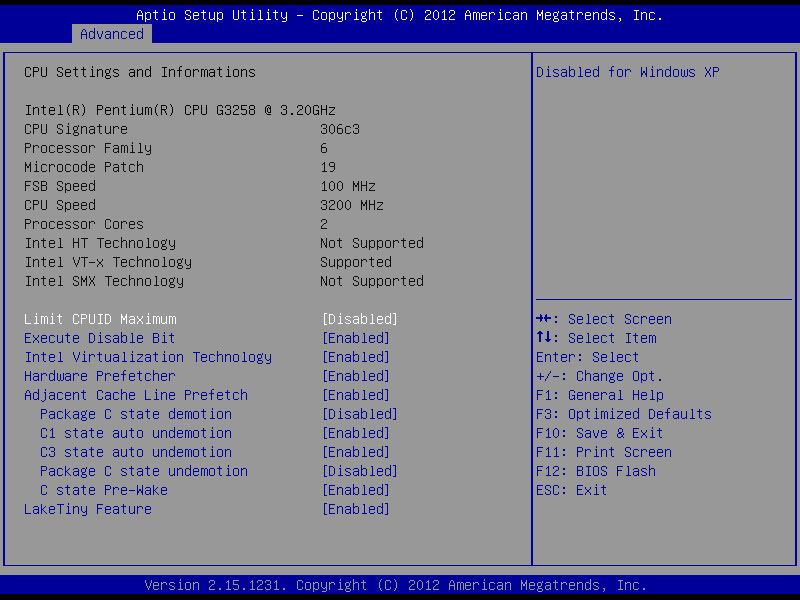Select Package C state undemotion option
This screenshot has width=800, height=600.
pos(144,471)
